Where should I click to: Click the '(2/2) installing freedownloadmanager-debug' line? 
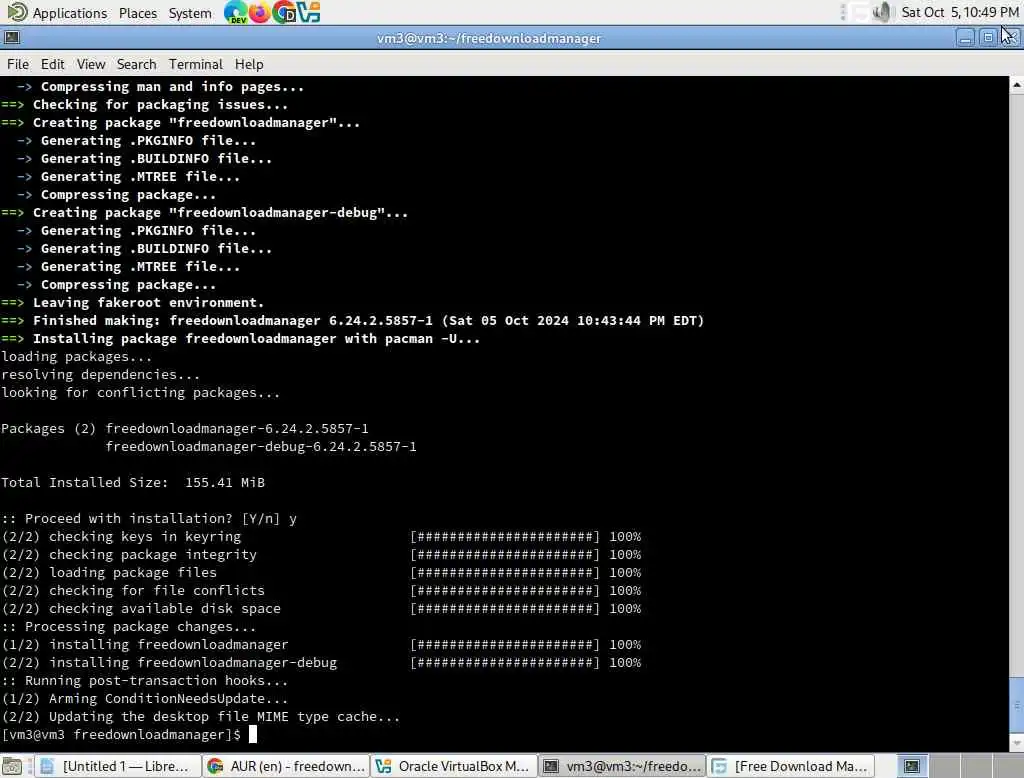click(321, 663)
